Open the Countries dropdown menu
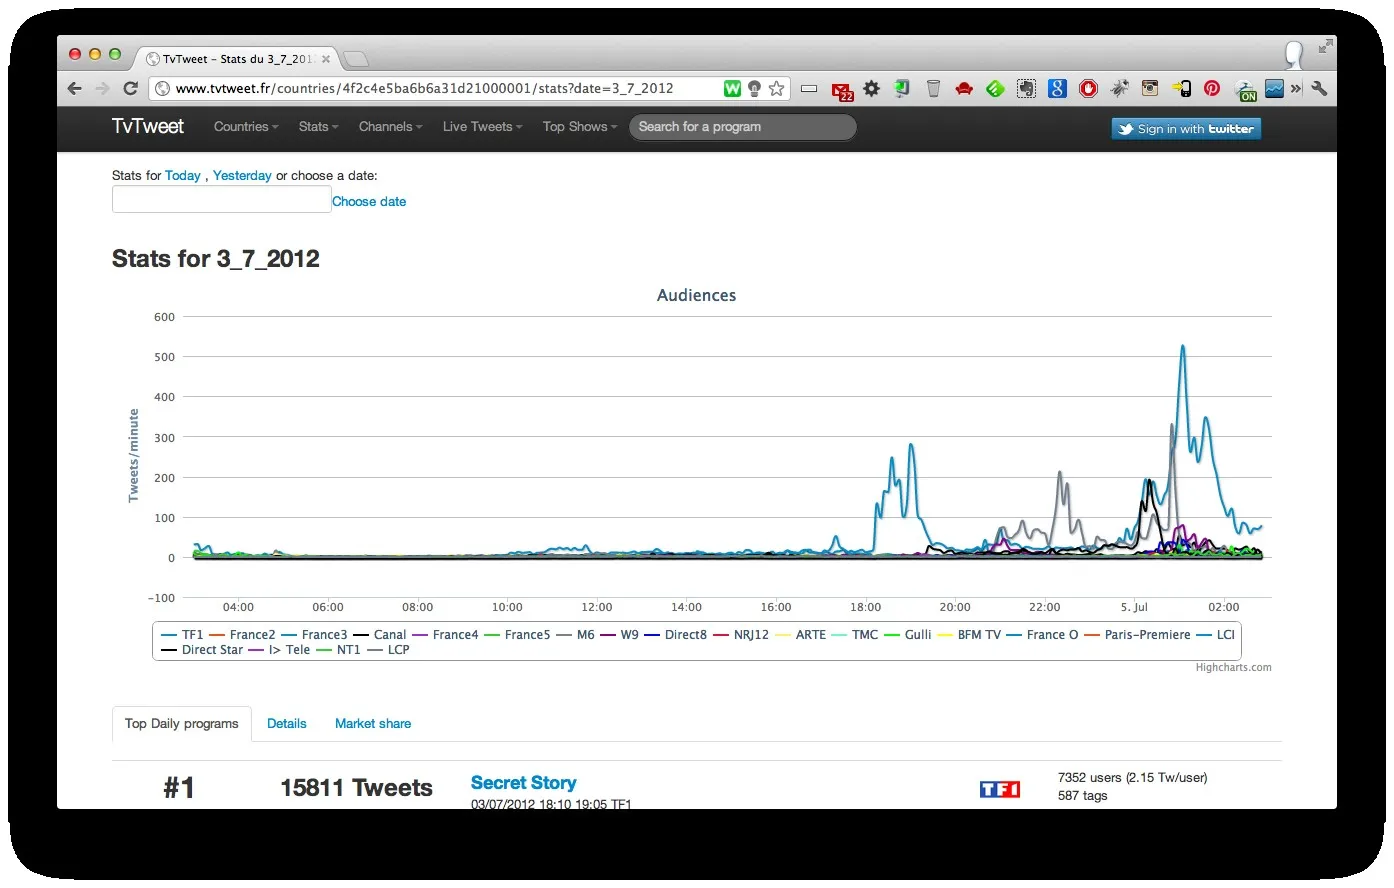This screenshot has height=888, width=1394. (x=246, y=127)
